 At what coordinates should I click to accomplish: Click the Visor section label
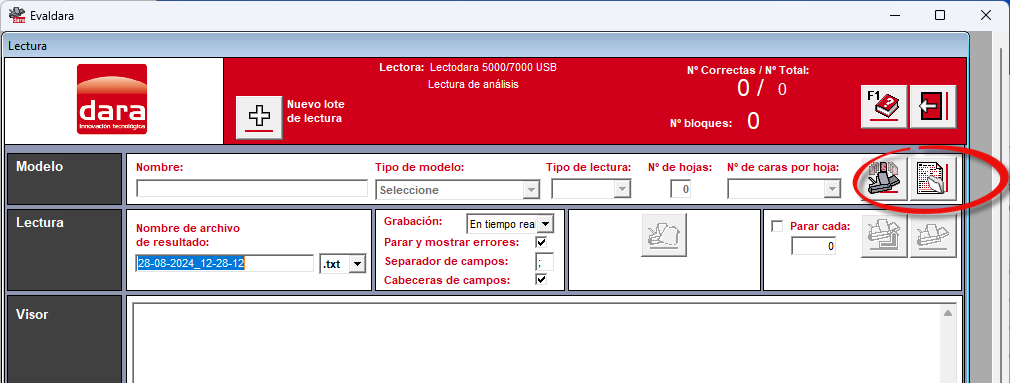tap(32, 315)
